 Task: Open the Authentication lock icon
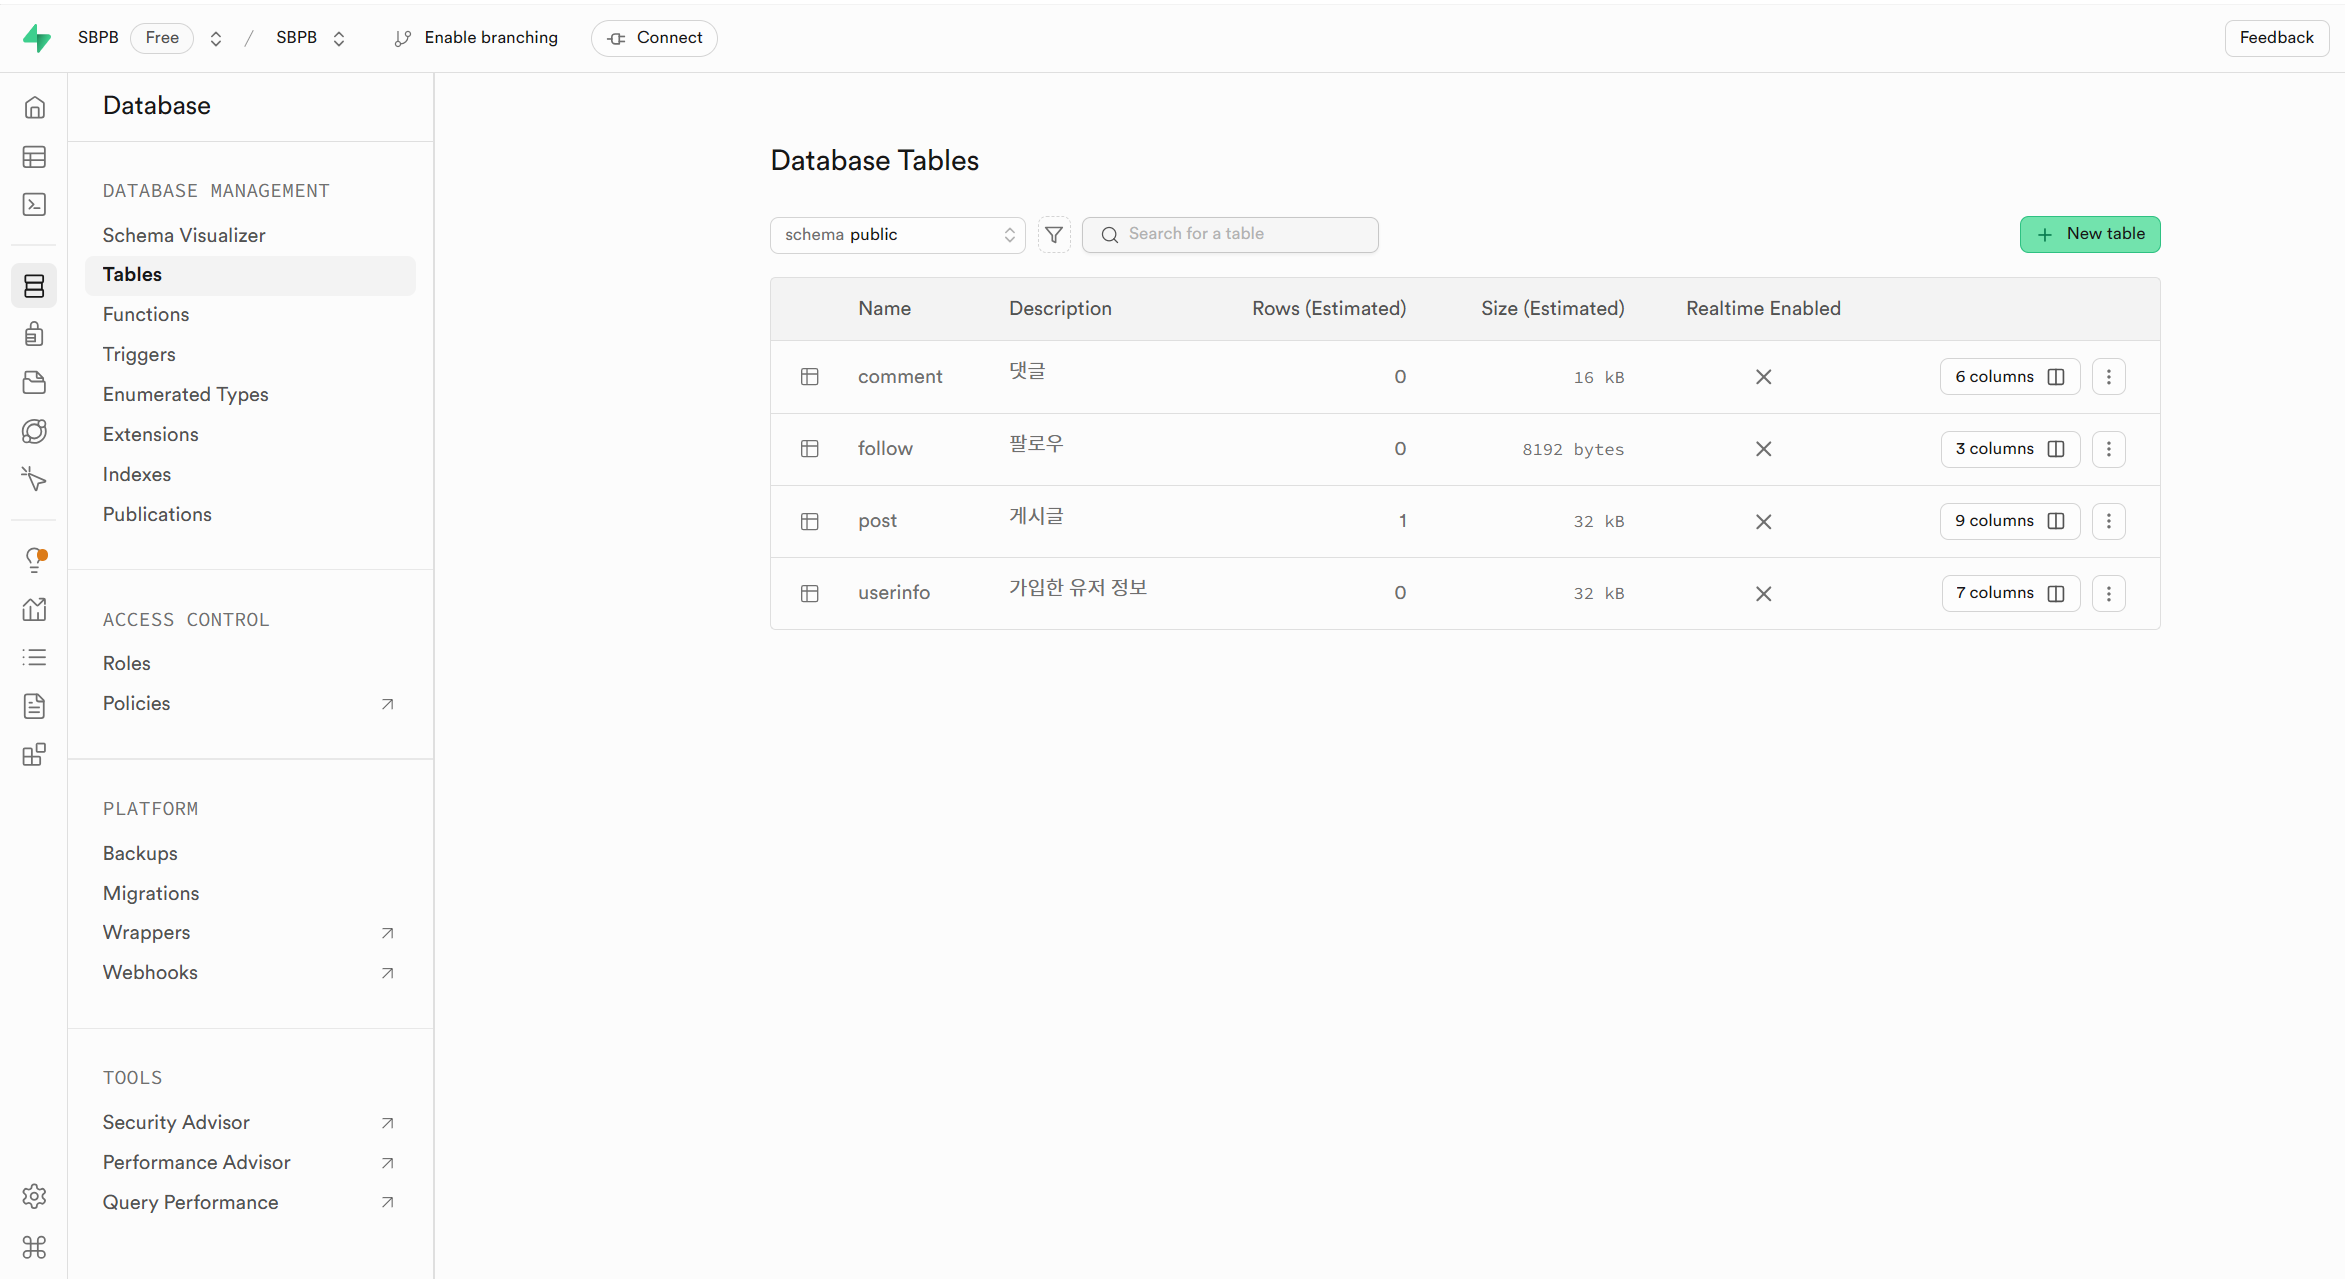34,334
